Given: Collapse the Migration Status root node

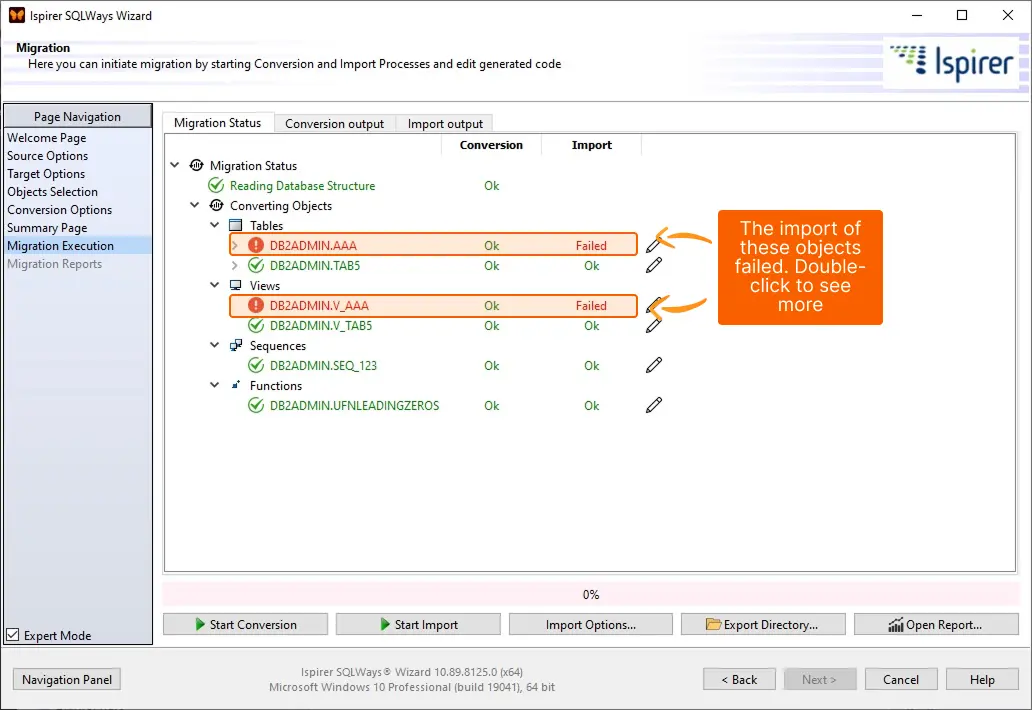Looking at the screenshot, I should [175, 165].
